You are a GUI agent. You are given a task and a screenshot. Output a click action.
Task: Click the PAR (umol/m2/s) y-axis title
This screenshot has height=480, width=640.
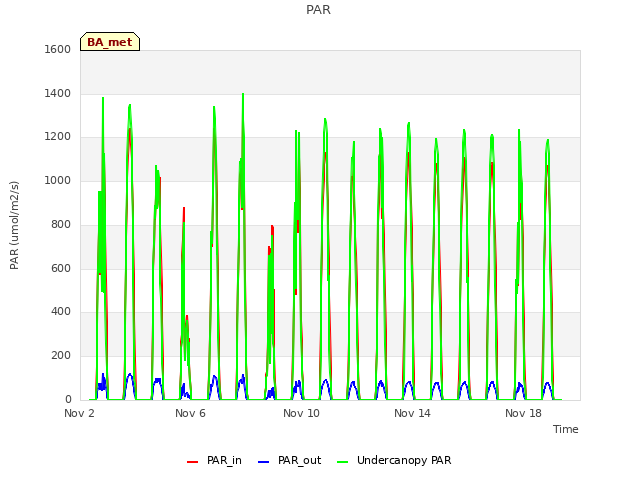[x=14, y=225]
